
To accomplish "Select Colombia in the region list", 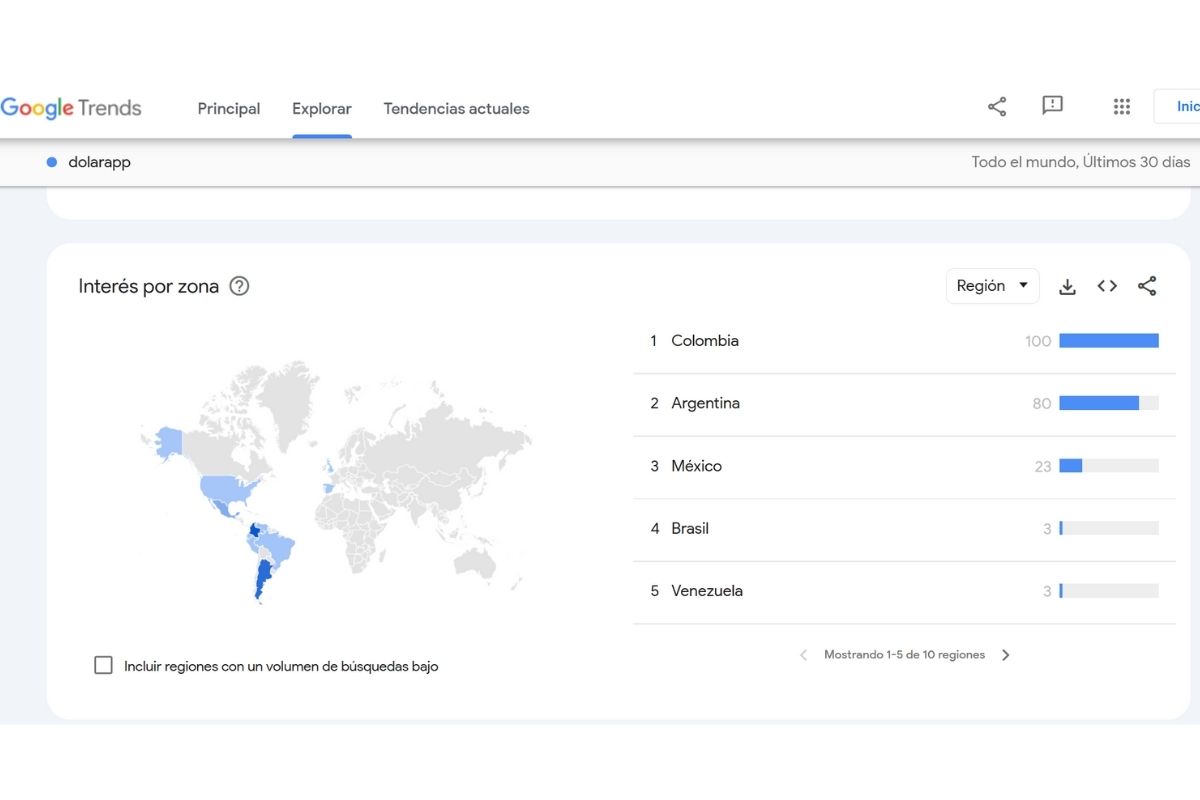I will tap(705, 341).
